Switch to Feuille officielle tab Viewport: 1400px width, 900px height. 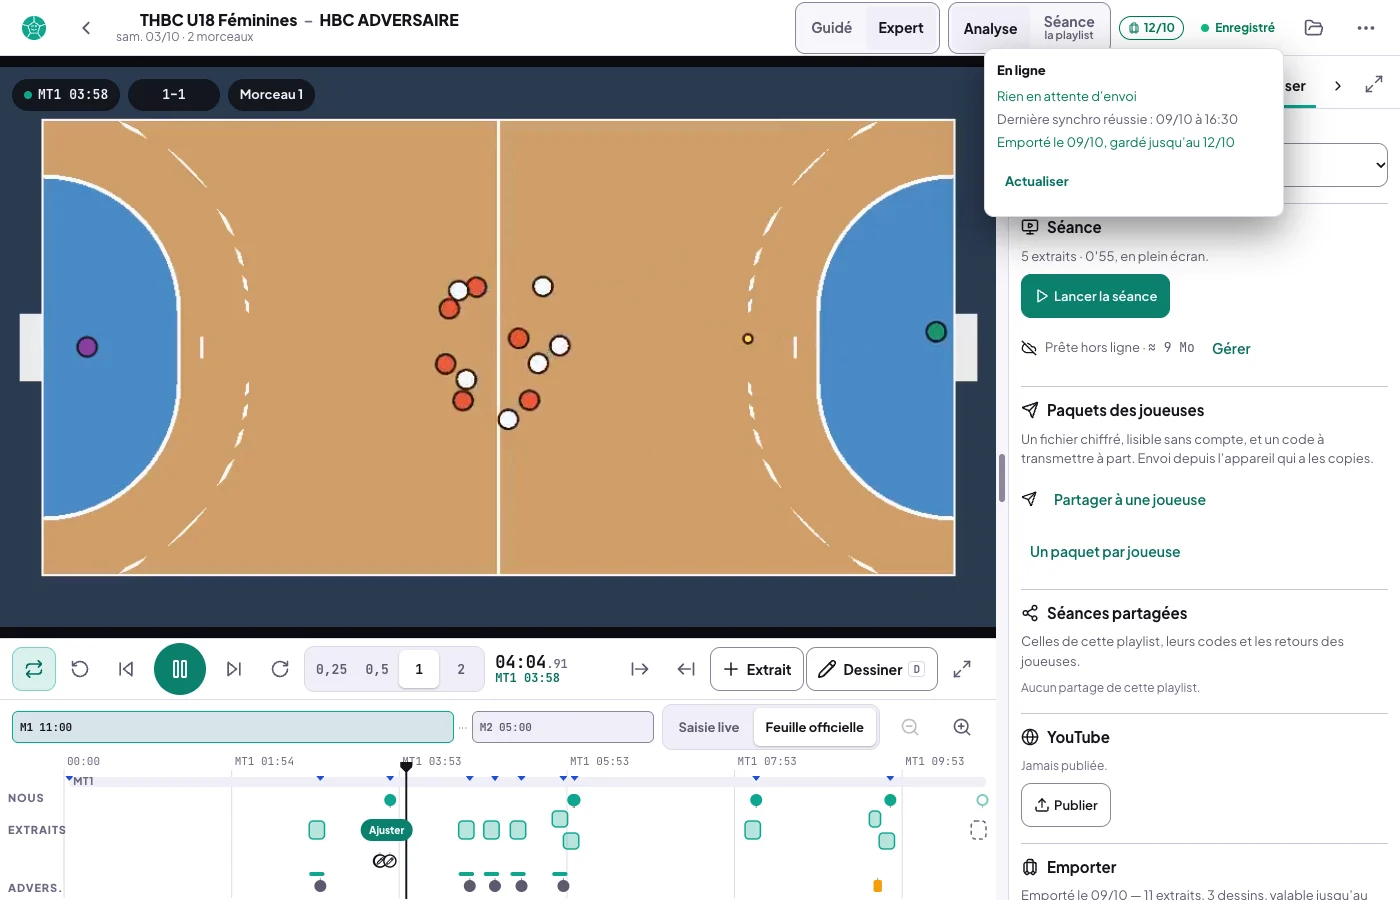point(815,727)
